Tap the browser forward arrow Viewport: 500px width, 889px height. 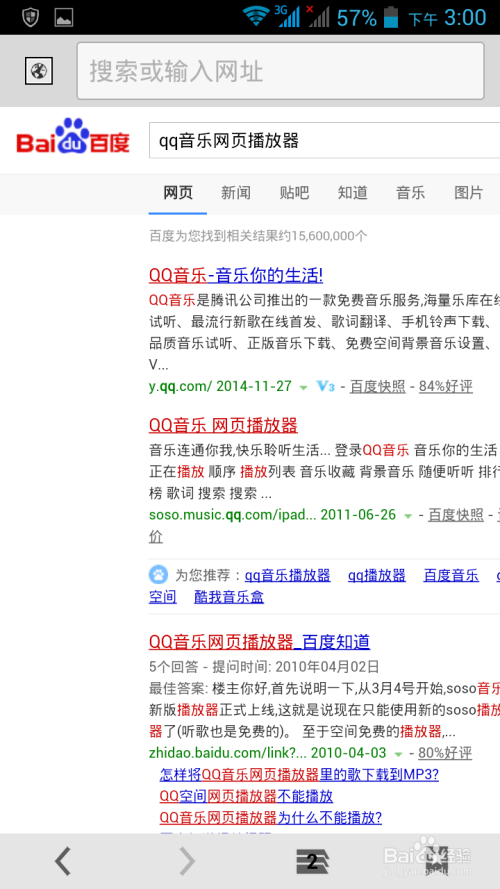(x=187, y=861)
